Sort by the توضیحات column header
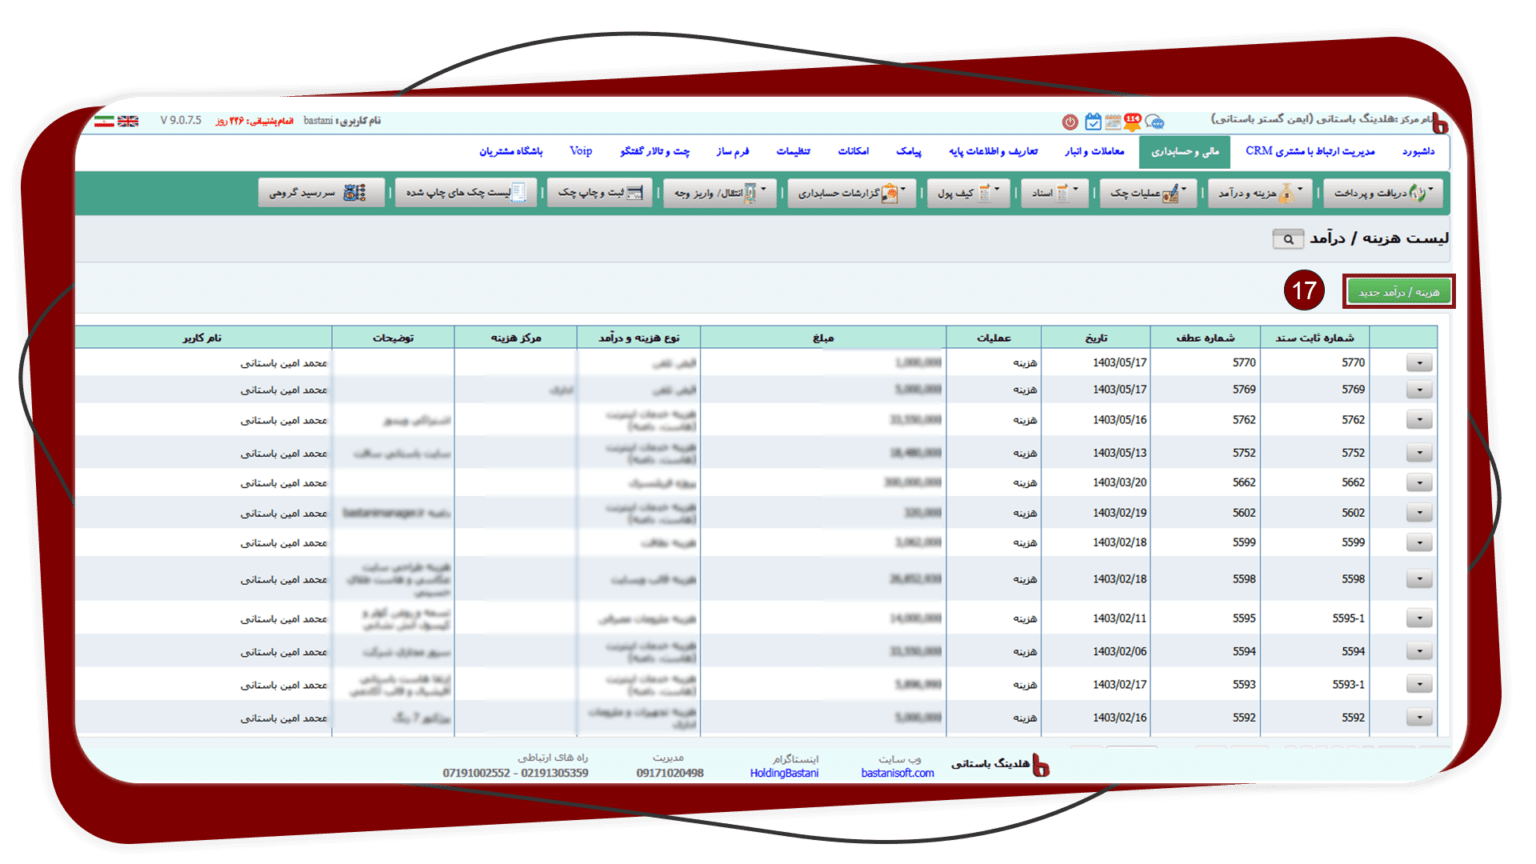Image resolution: width=1536 pixels, height=864 pixels. 393,338
